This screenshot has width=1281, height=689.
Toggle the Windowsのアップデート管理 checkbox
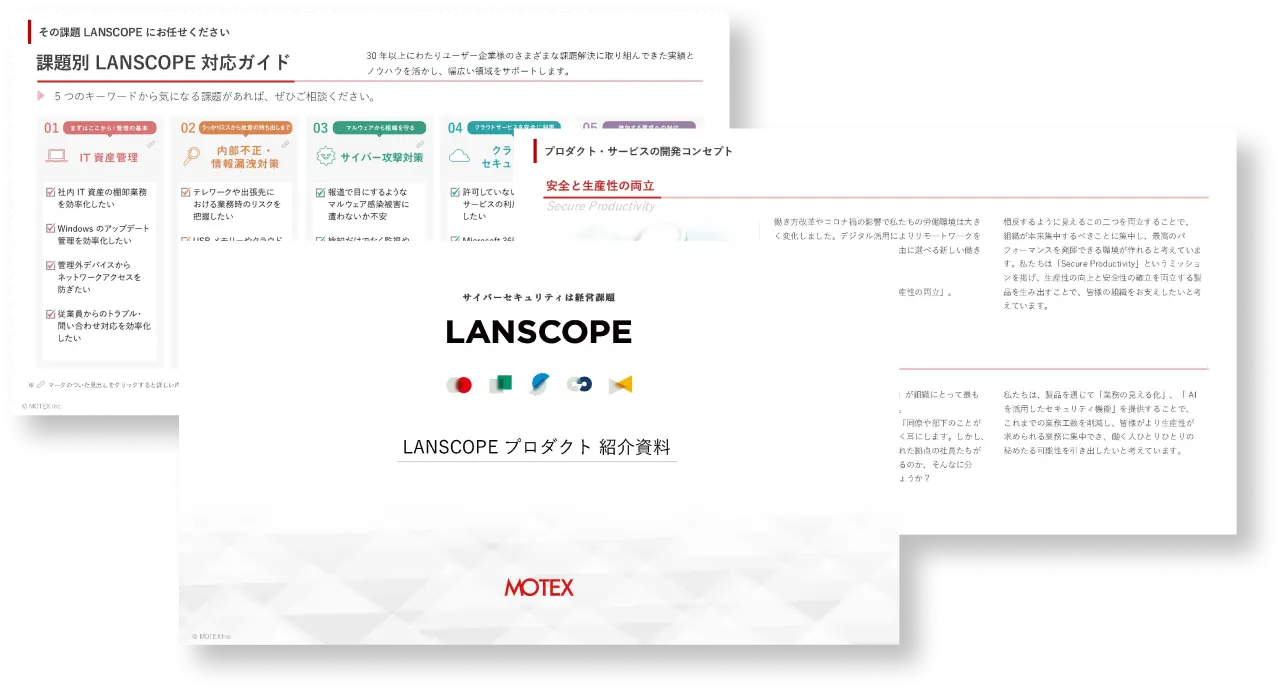click(51, 229)
